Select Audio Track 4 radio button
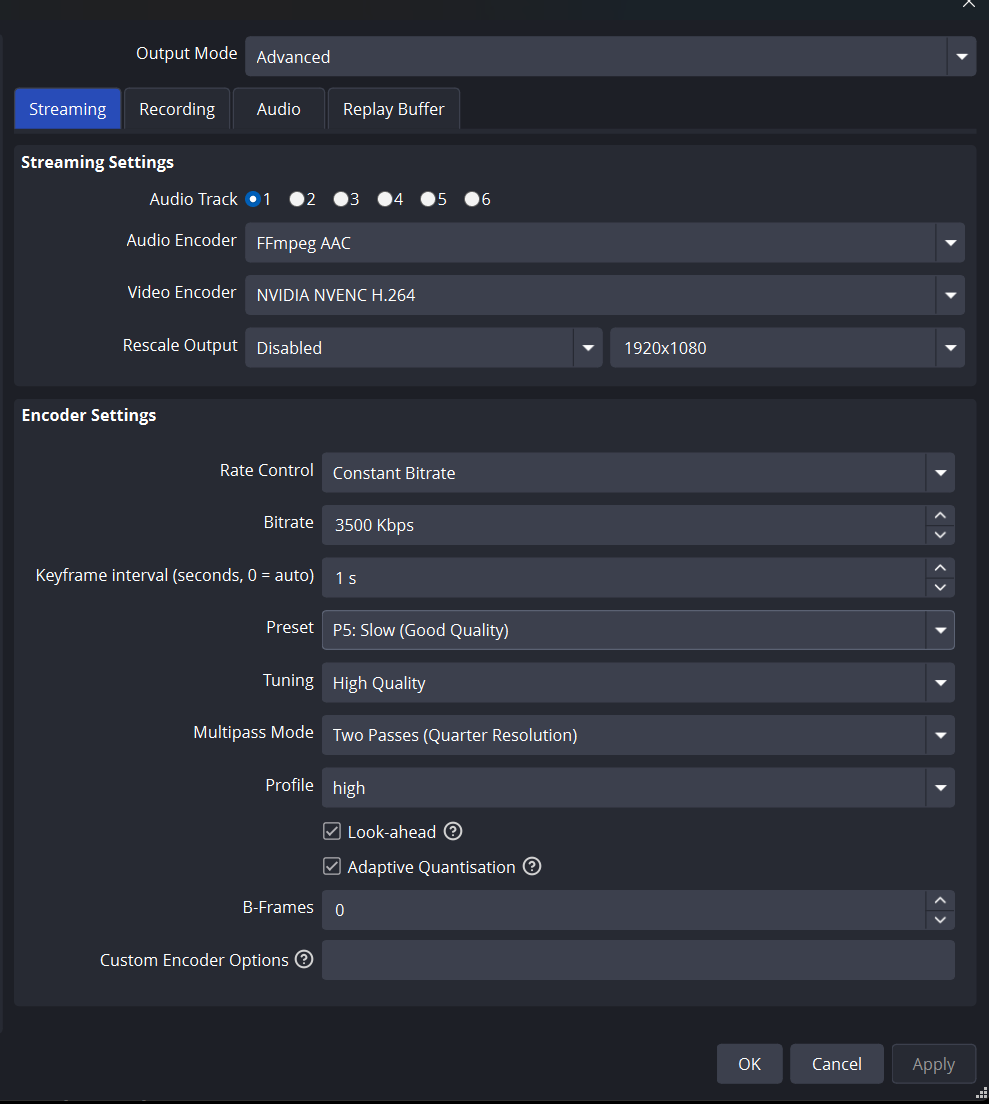 pos(384,199)
